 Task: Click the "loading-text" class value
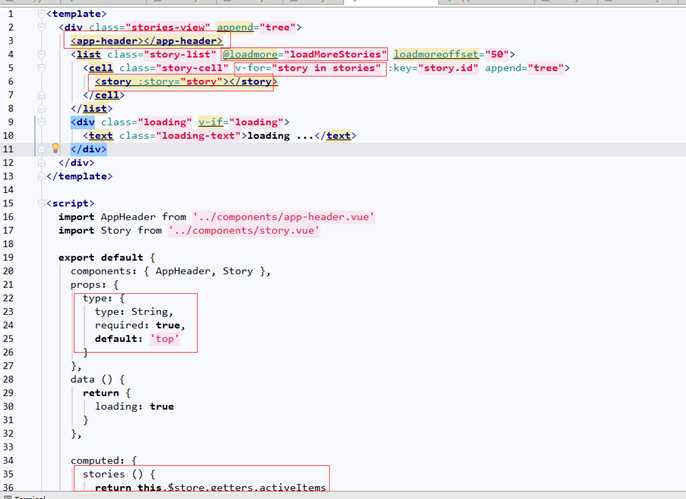point(199,136)
